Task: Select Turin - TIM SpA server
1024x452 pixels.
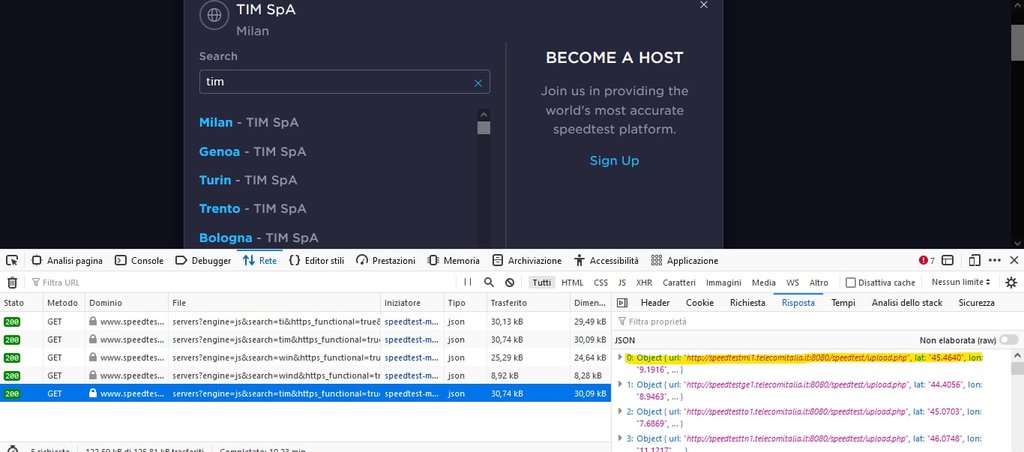Action: (248, 180)
